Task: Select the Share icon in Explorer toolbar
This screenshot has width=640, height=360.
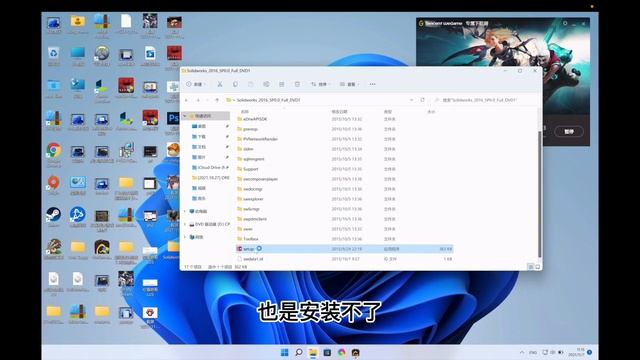Action: (282, 84)
